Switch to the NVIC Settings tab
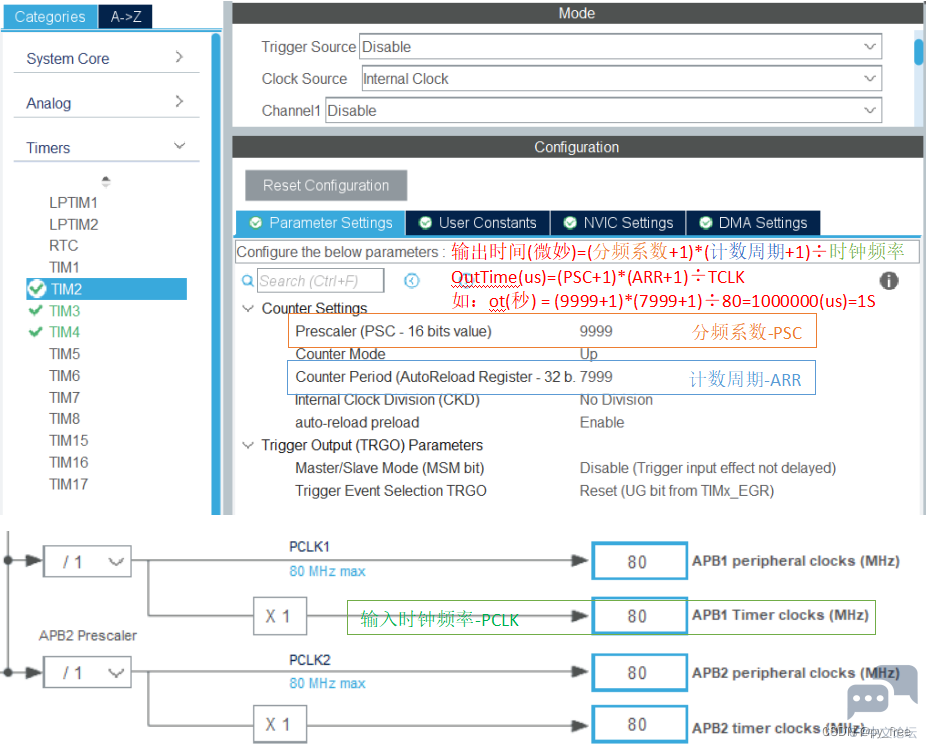The width and height of the screenshot is (926, 748). pos(617,223)
